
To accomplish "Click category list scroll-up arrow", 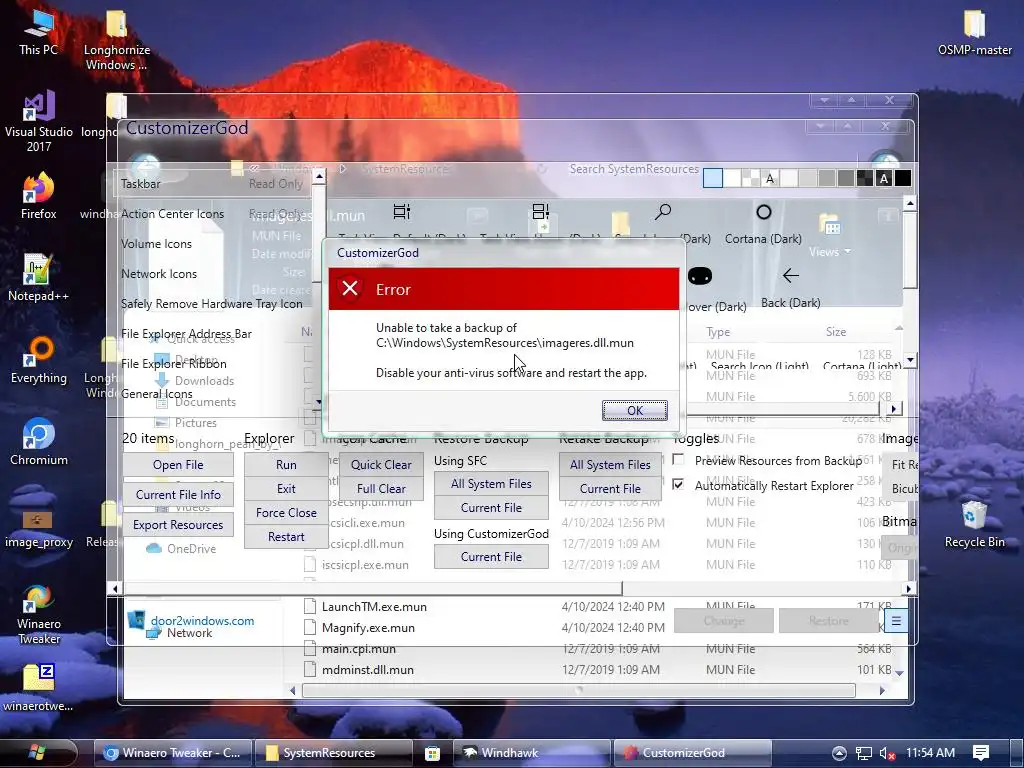I will pyautogui.click(x=319, y=176).
